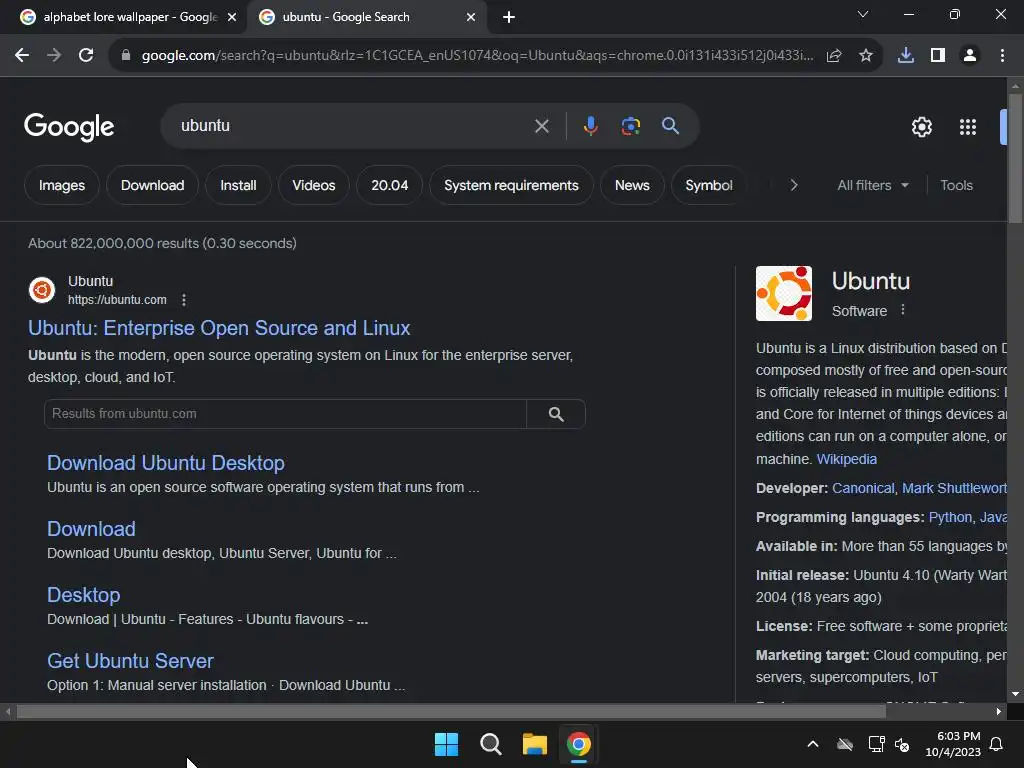This screenshot has height=768, width=1024.
Task: Select the 20.04 filter chip
Action: (x=389, y=185)
